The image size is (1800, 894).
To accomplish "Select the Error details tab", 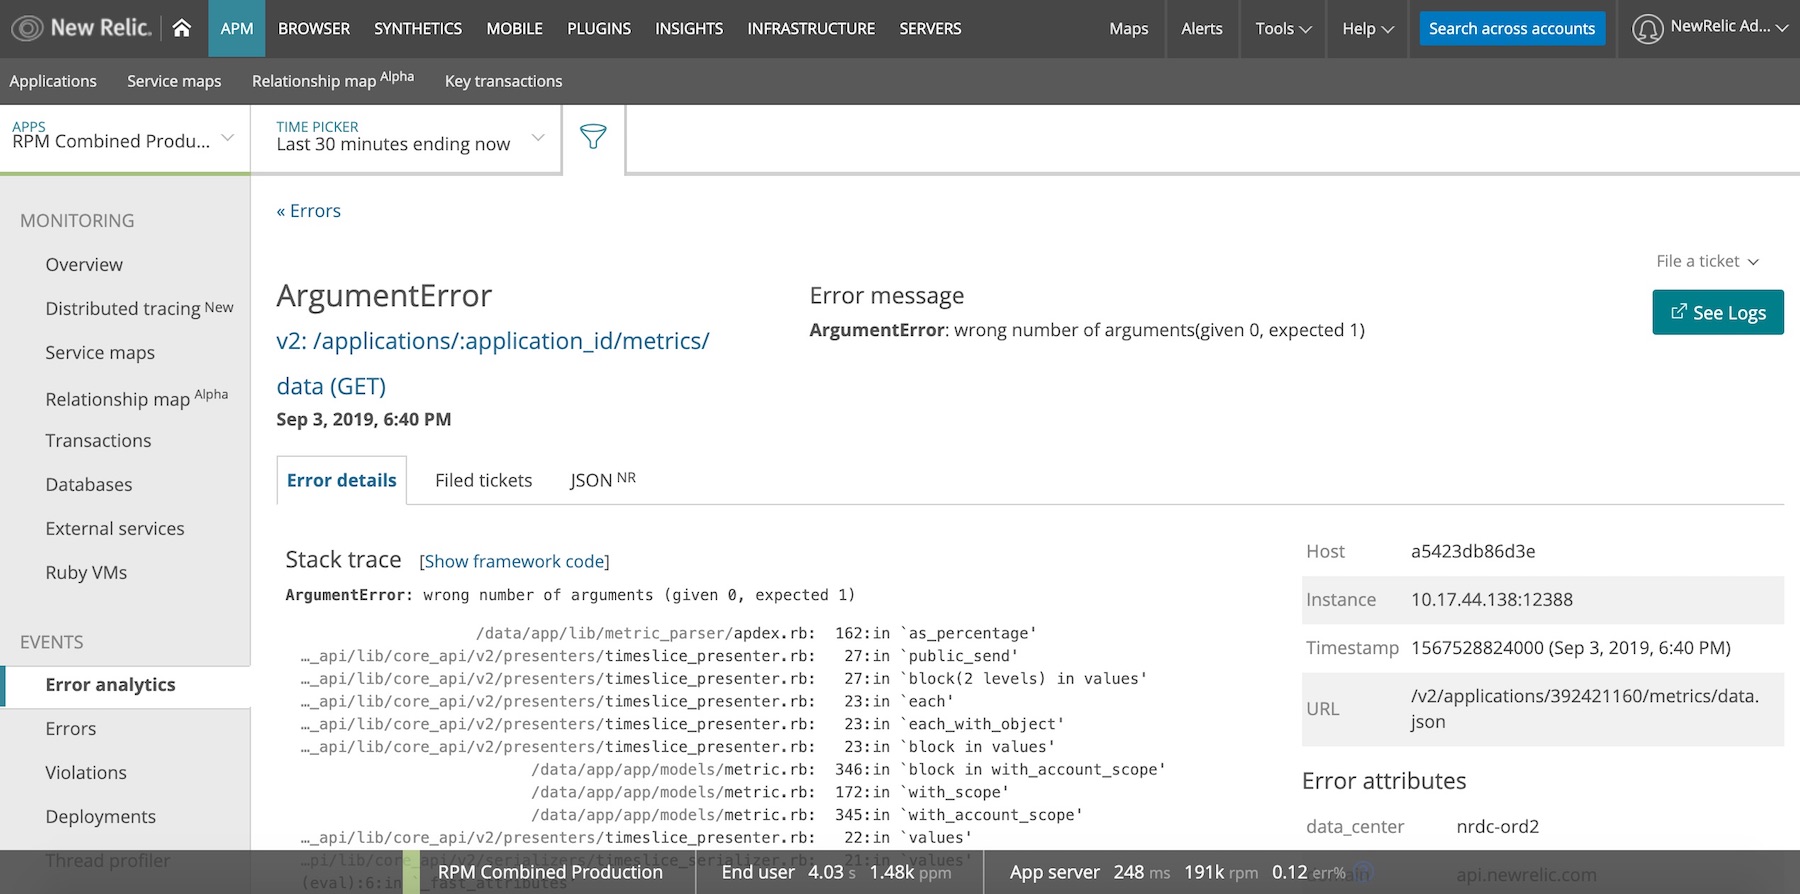I will pyautogui.click(x=342, y=480).
